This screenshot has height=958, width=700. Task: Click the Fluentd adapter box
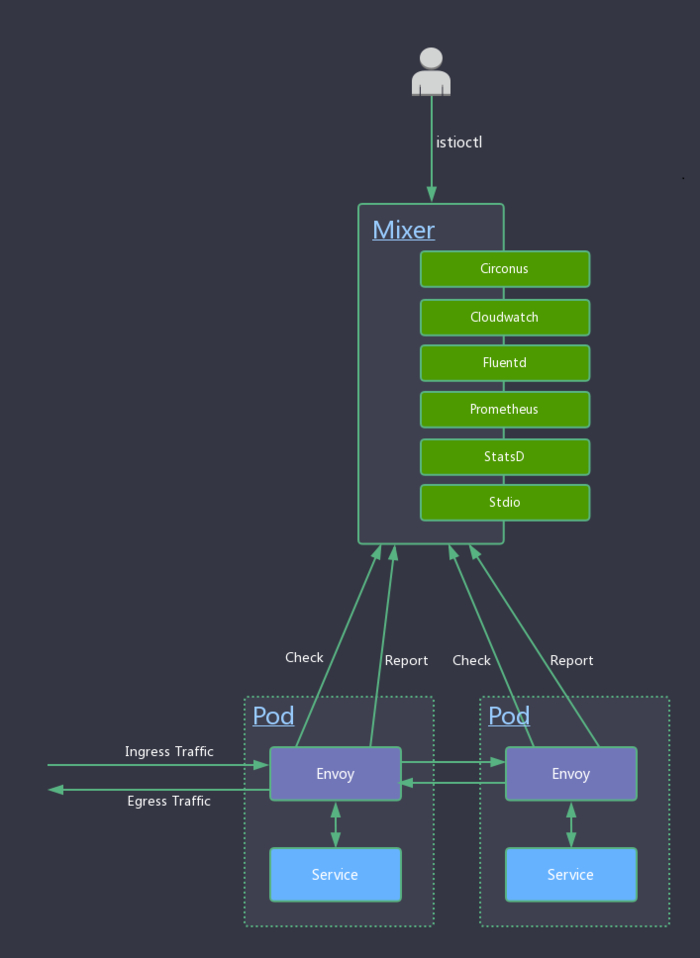[504, 363]
